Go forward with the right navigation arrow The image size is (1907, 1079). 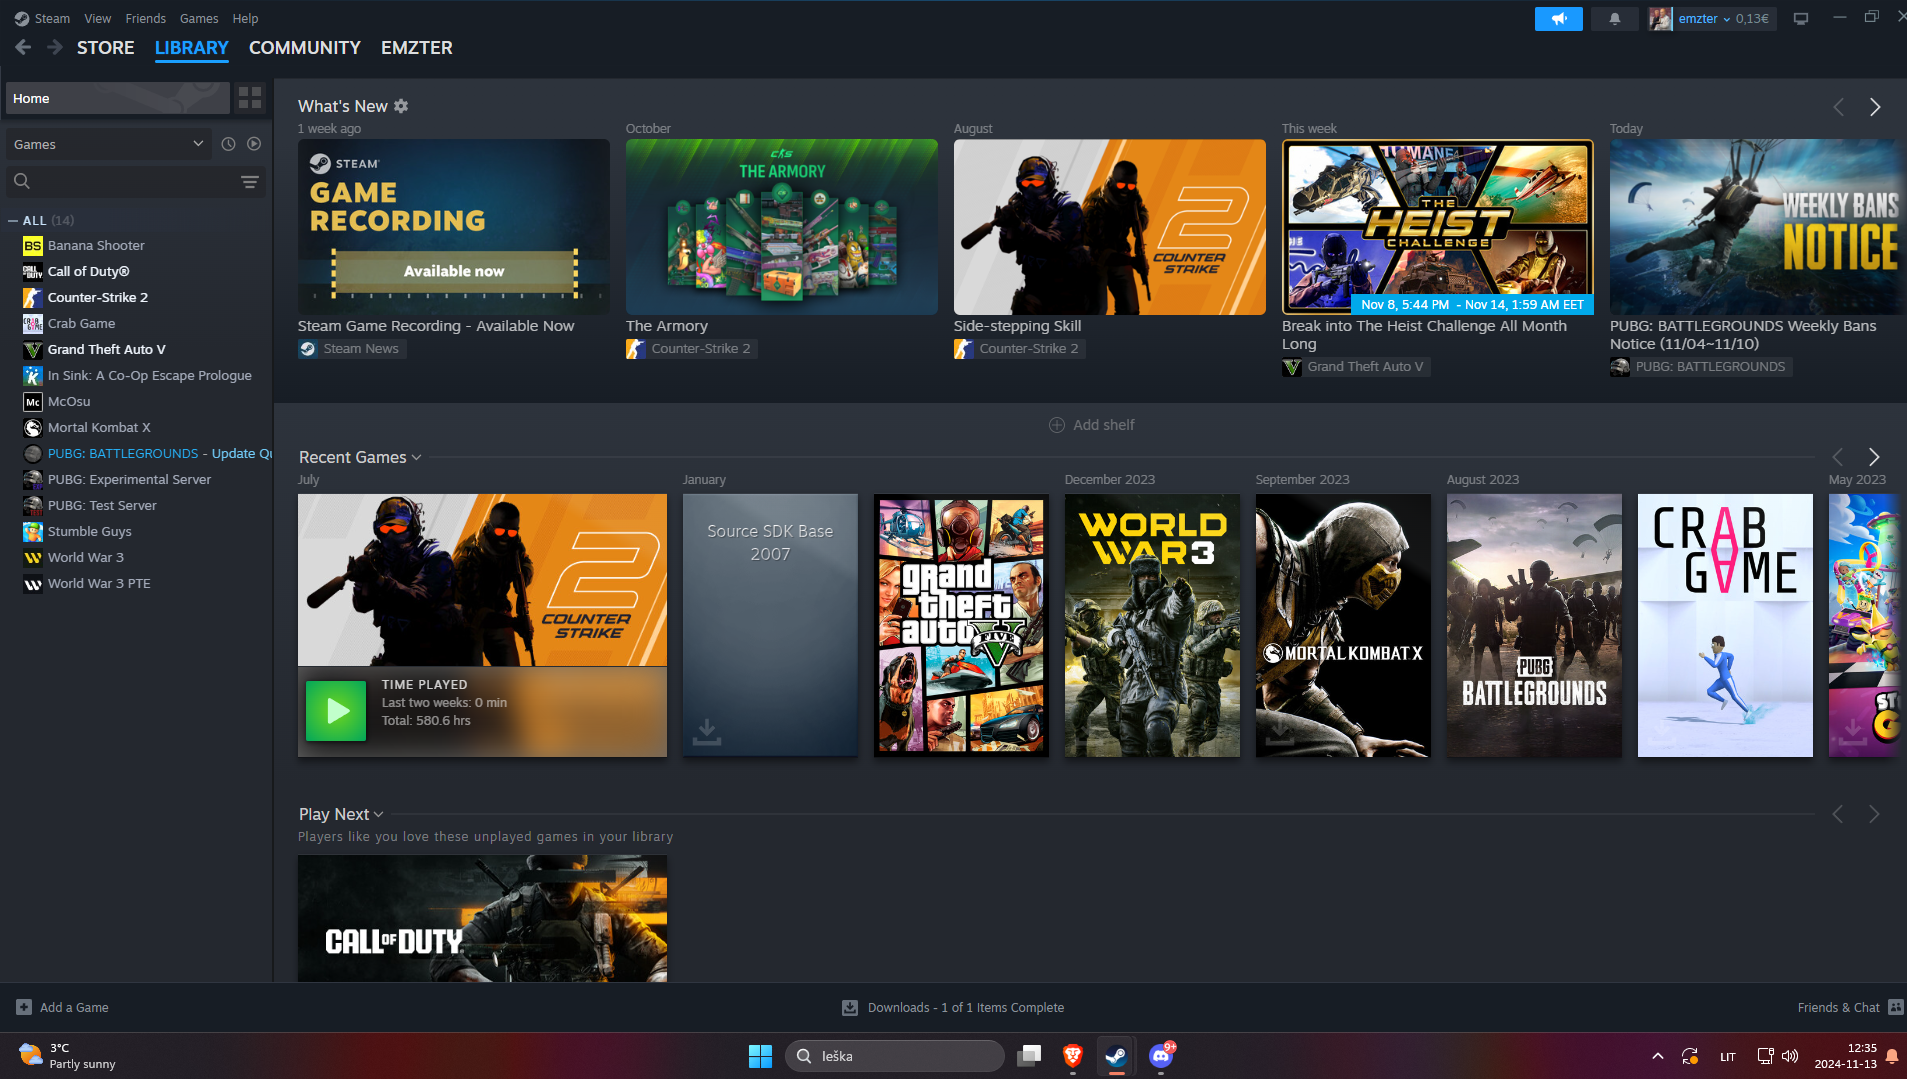pos(55,47)
